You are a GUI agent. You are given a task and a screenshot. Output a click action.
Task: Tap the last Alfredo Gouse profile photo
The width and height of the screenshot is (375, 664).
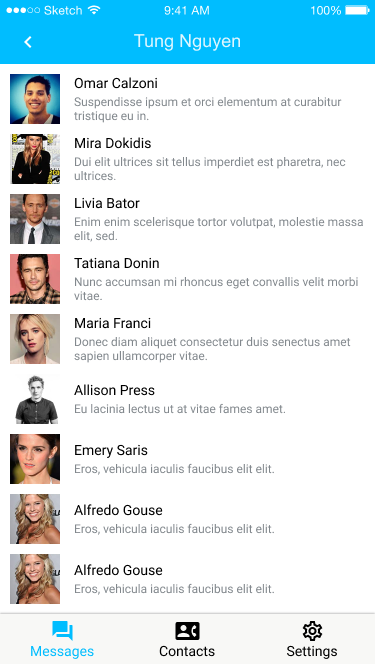[x=35, y=579]
